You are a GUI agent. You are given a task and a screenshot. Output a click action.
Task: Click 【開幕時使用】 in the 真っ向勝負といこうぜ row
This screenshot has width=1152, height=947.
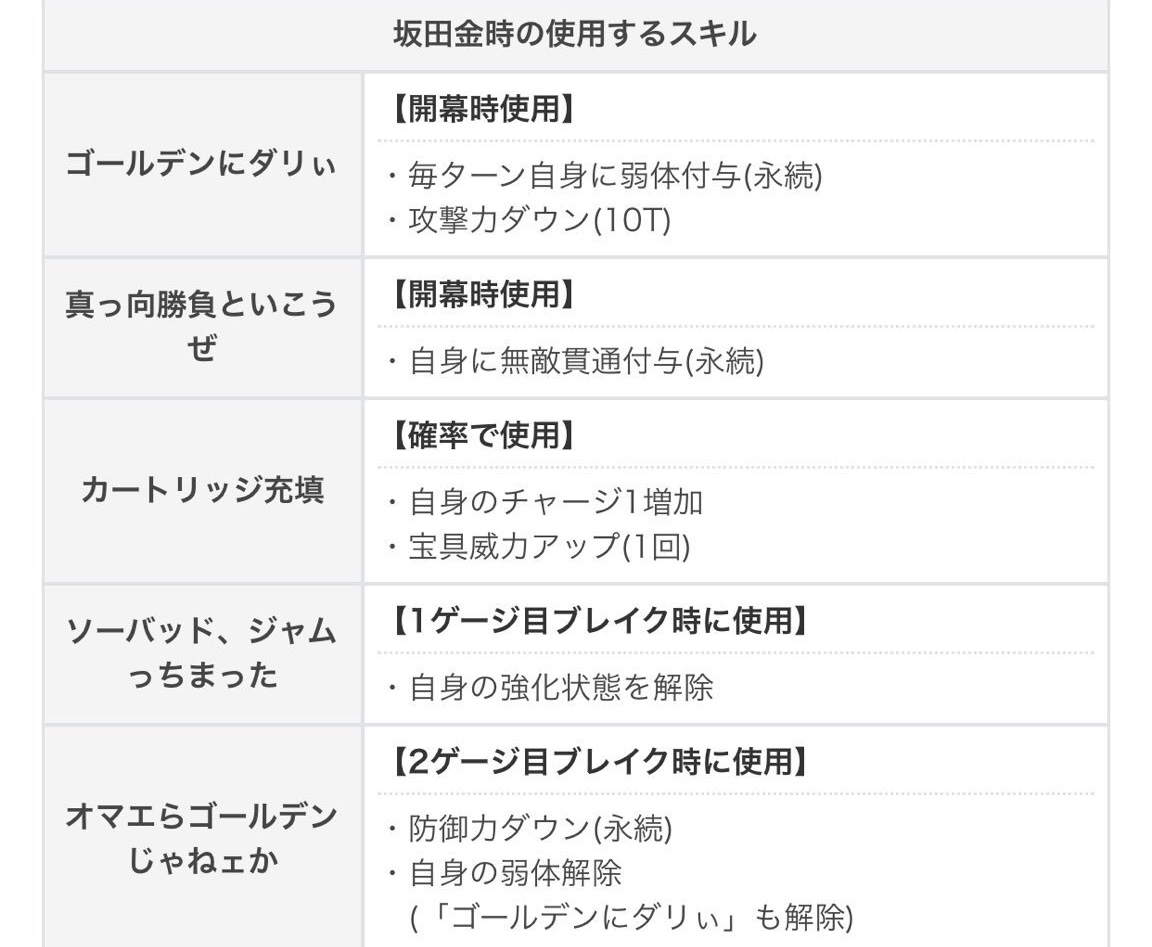tap(483, 295)
